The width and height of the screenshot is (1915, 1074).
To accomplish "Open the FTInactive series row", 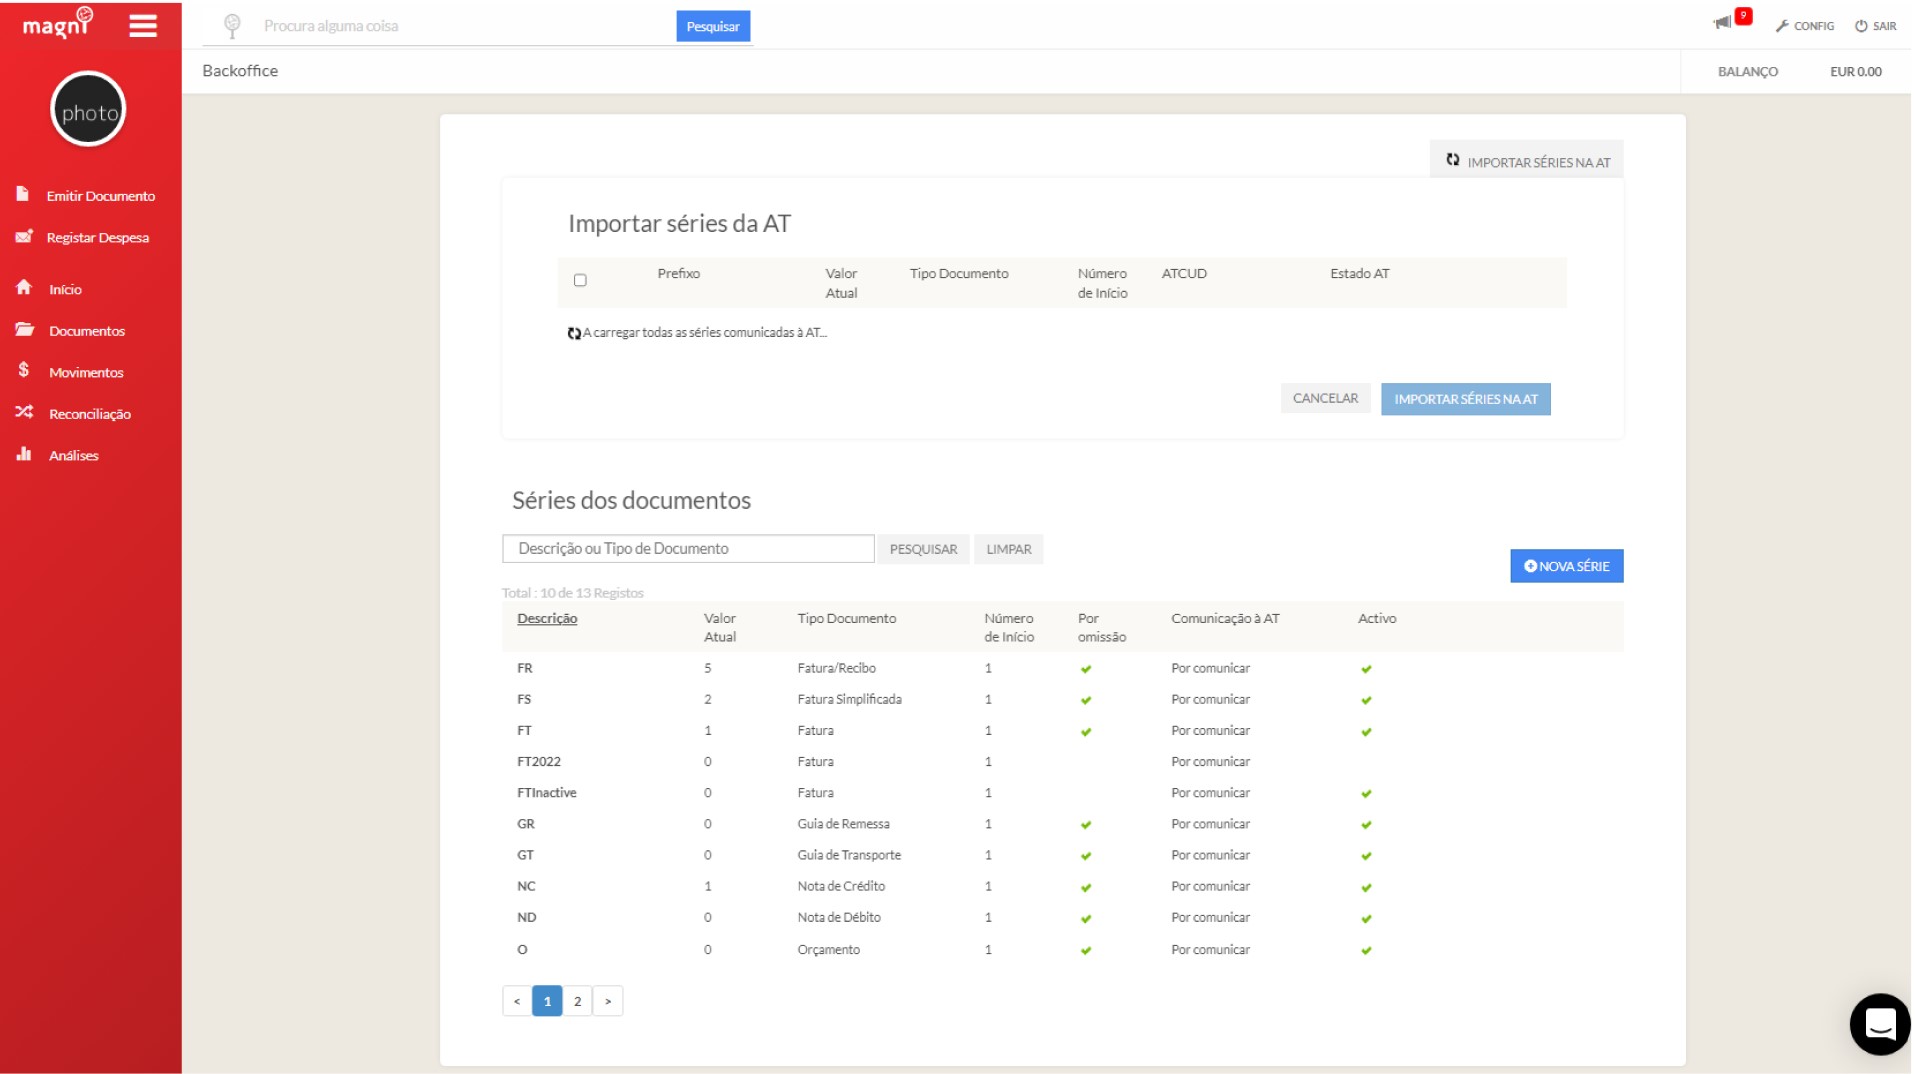I will coord(1062,792).
